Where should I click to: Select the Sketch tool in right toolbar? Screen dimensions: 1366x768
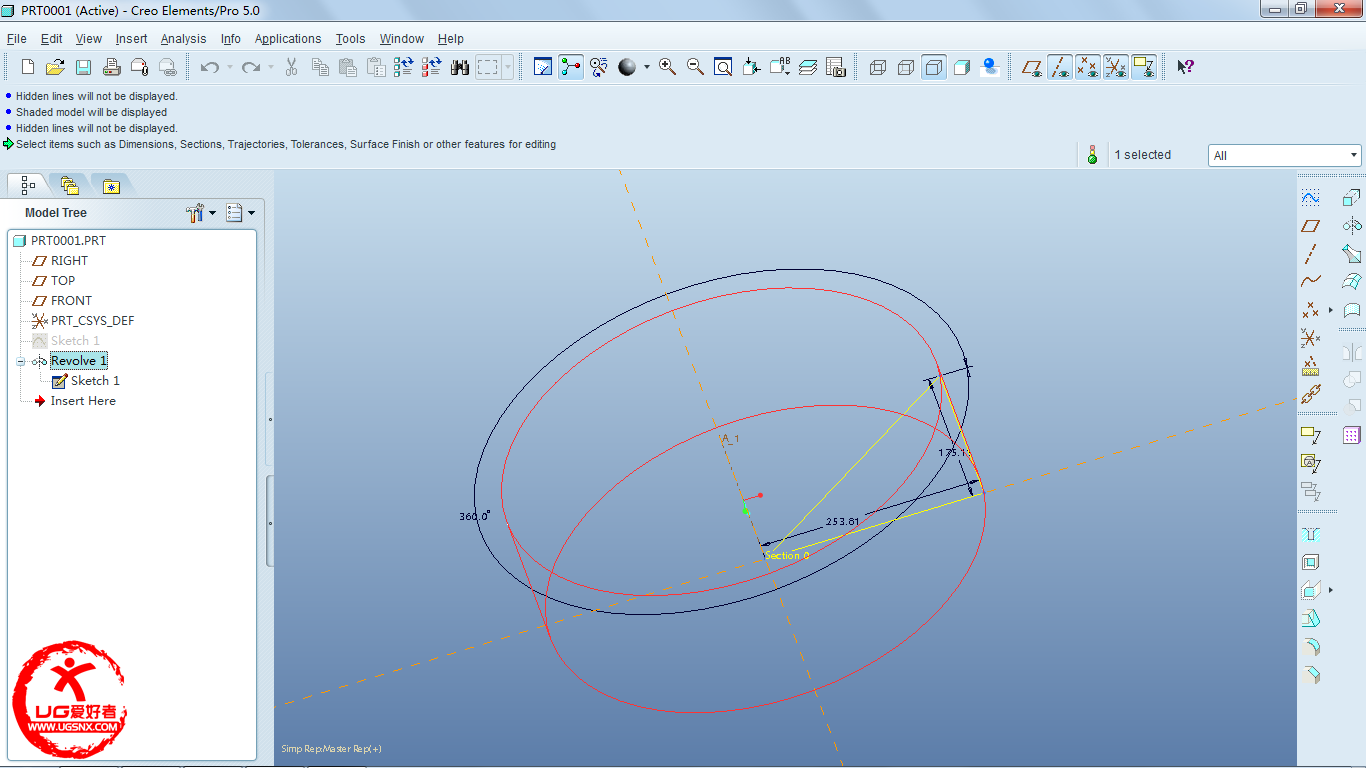(x=1311, y=198)
